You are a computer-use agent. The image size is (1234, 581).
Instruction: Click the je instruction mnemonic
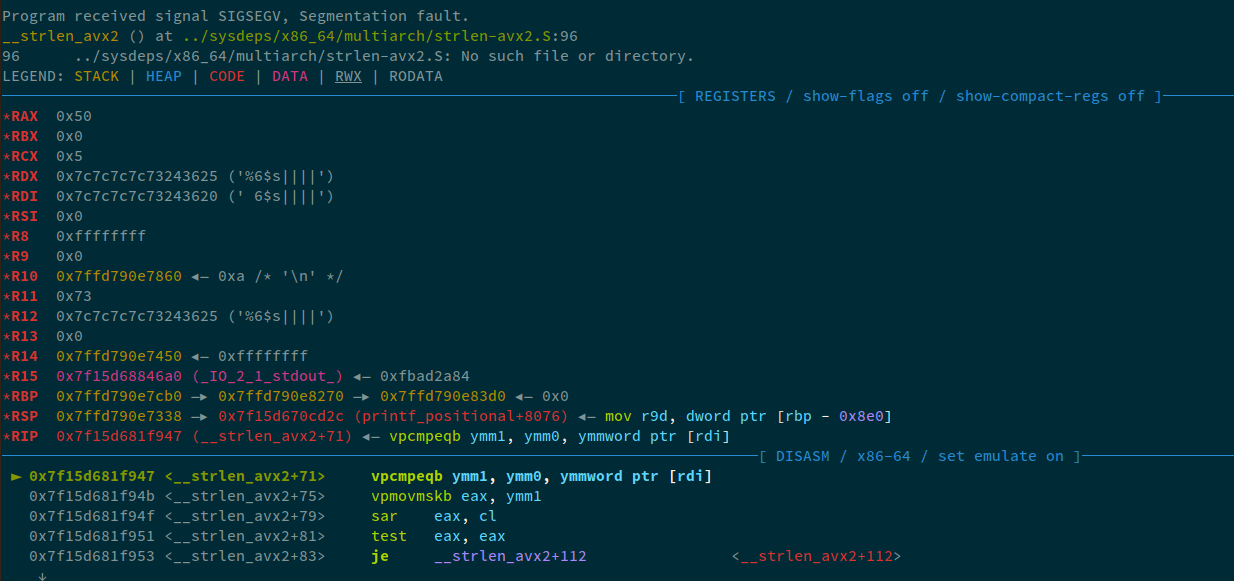tap(380, 556)
